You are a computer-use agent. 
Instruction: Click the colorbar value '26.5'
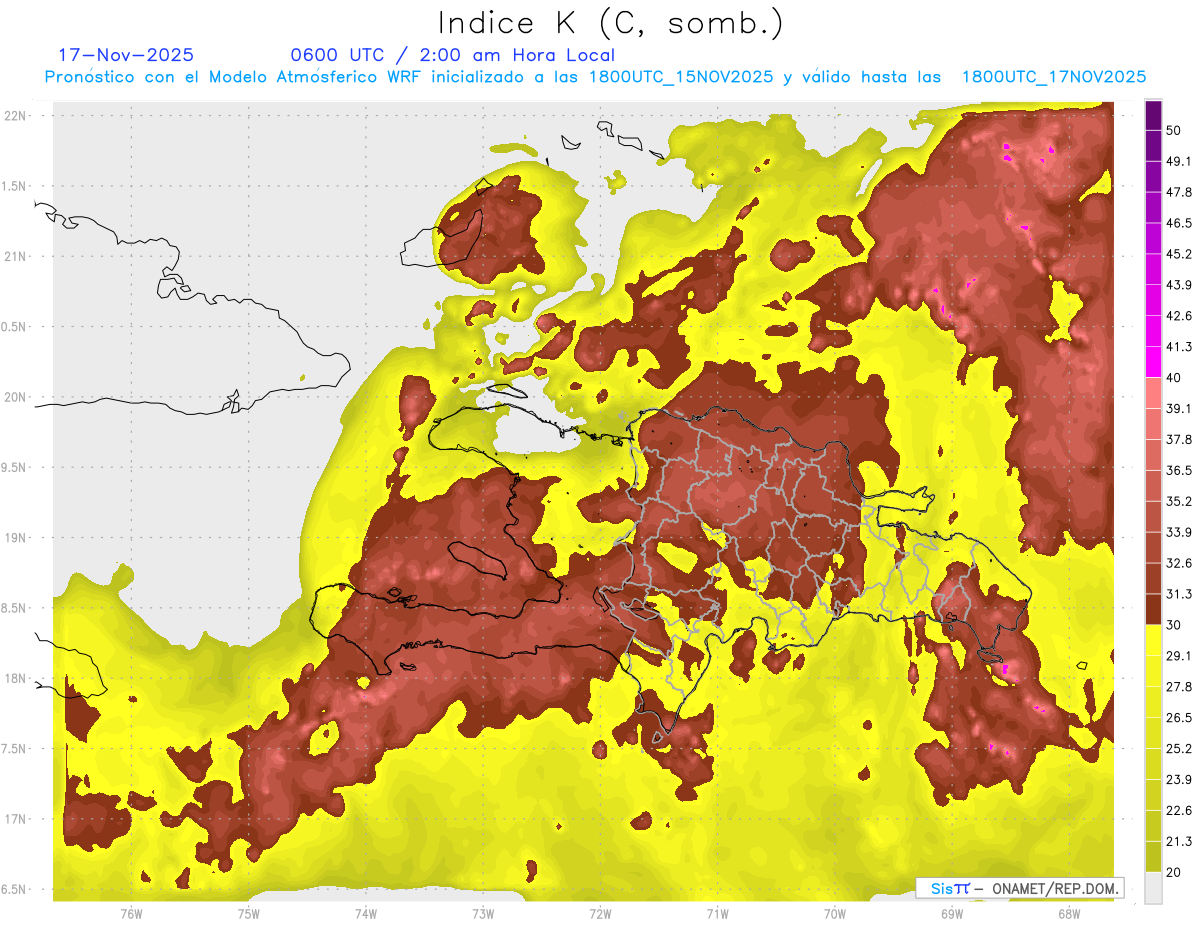click(x=1179, y=718)
